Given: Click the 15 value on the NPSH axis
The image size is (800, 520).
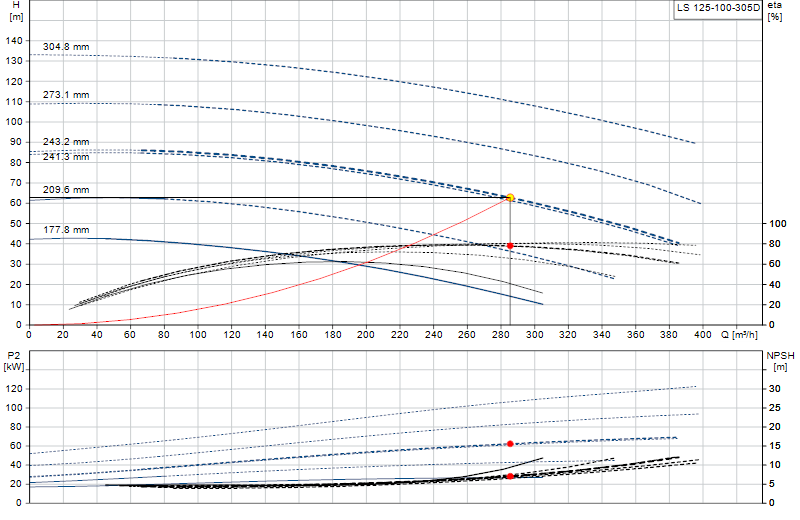Looking at the screenshot, I should [x=774, y=446].
